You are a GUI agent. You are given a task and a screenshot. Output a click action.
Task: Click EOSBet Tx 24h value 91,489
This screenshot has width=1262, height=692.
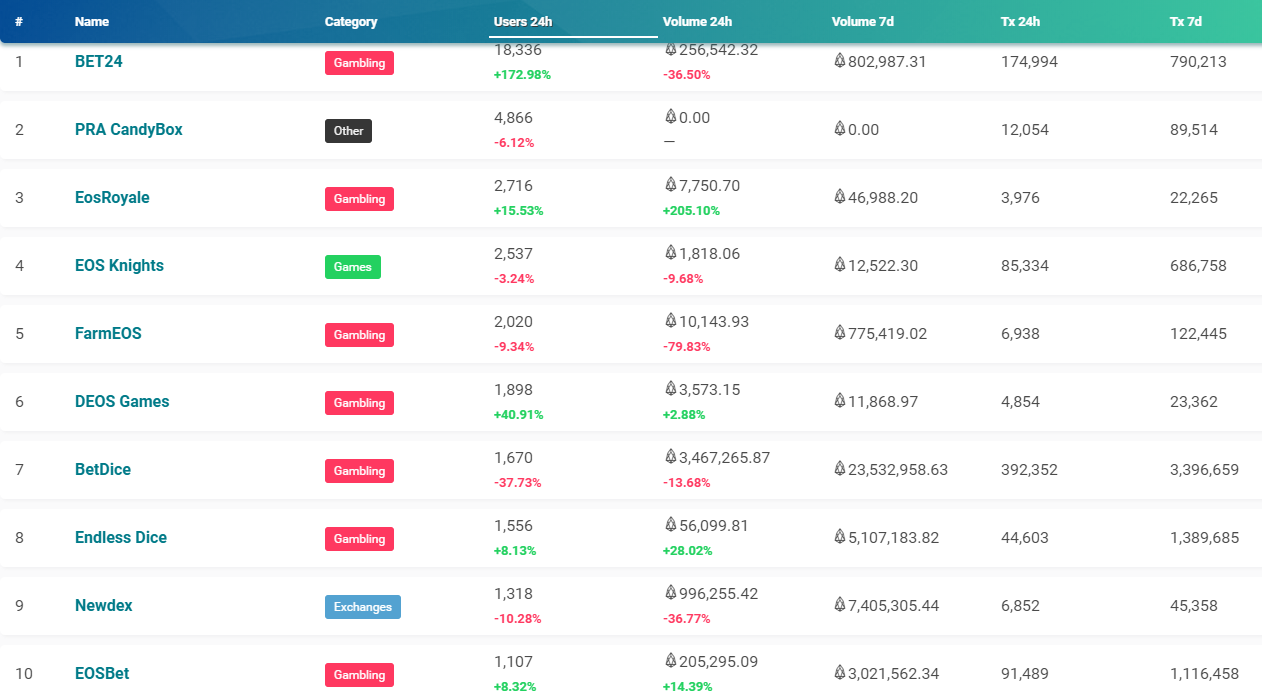click(1025, 673)
